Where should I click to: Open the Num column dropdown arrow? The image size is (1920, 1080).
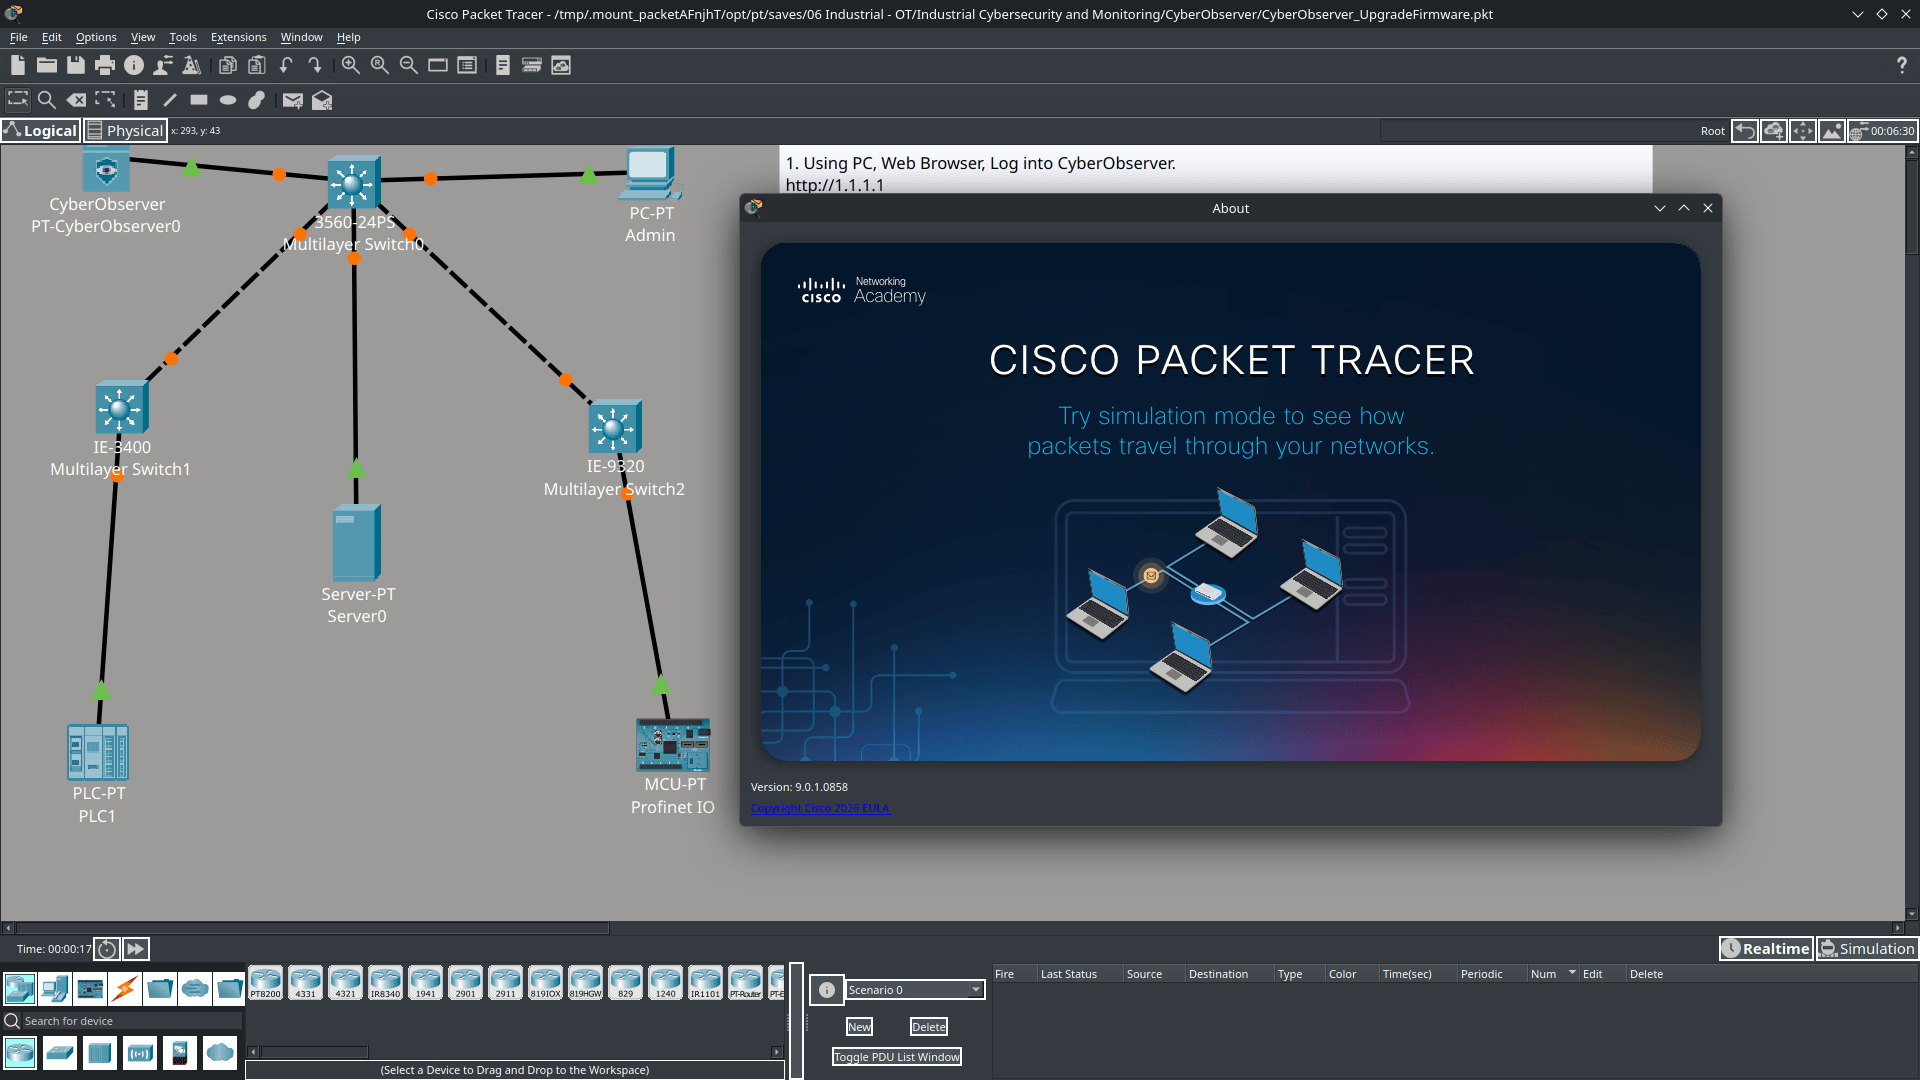pos(1572,973)
